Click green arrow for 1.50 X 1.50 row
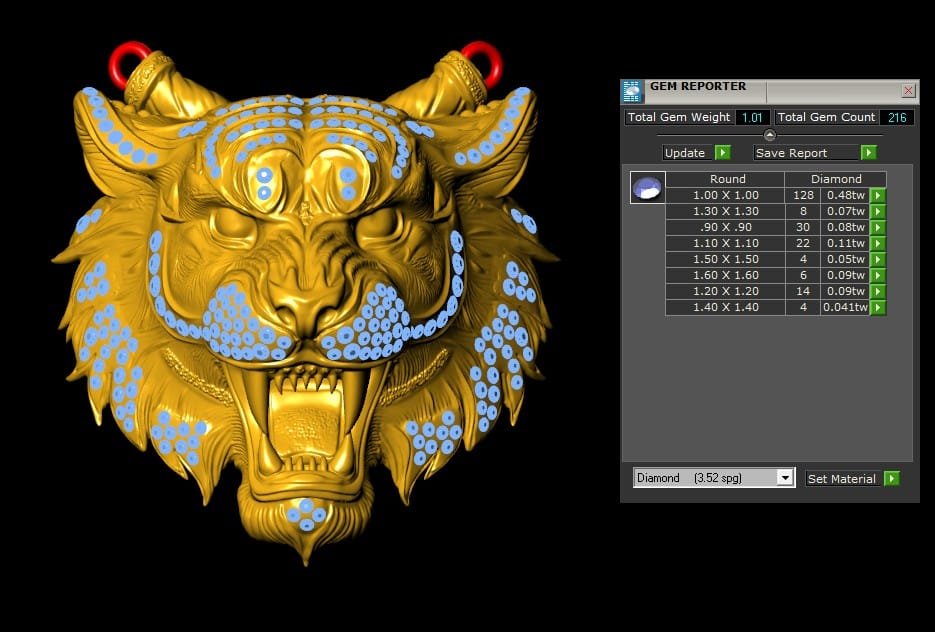The width and height of the screenshot is (935, 632). 878,260
